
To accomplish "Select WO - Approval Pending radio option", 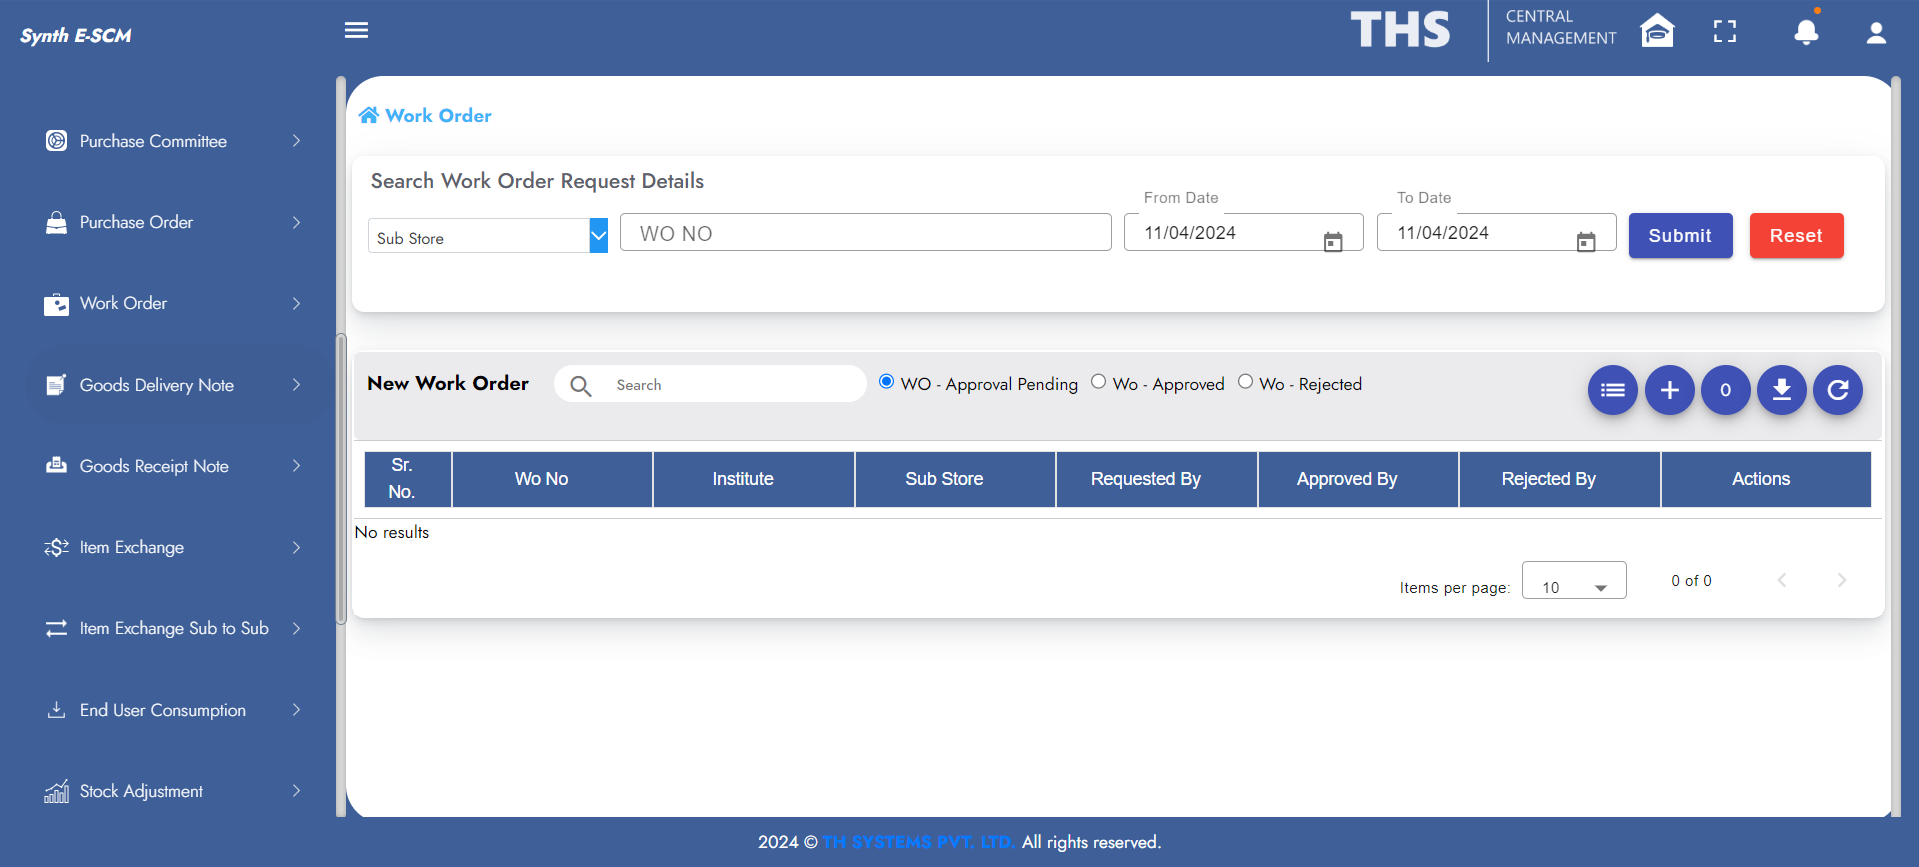I will (886, 382).
